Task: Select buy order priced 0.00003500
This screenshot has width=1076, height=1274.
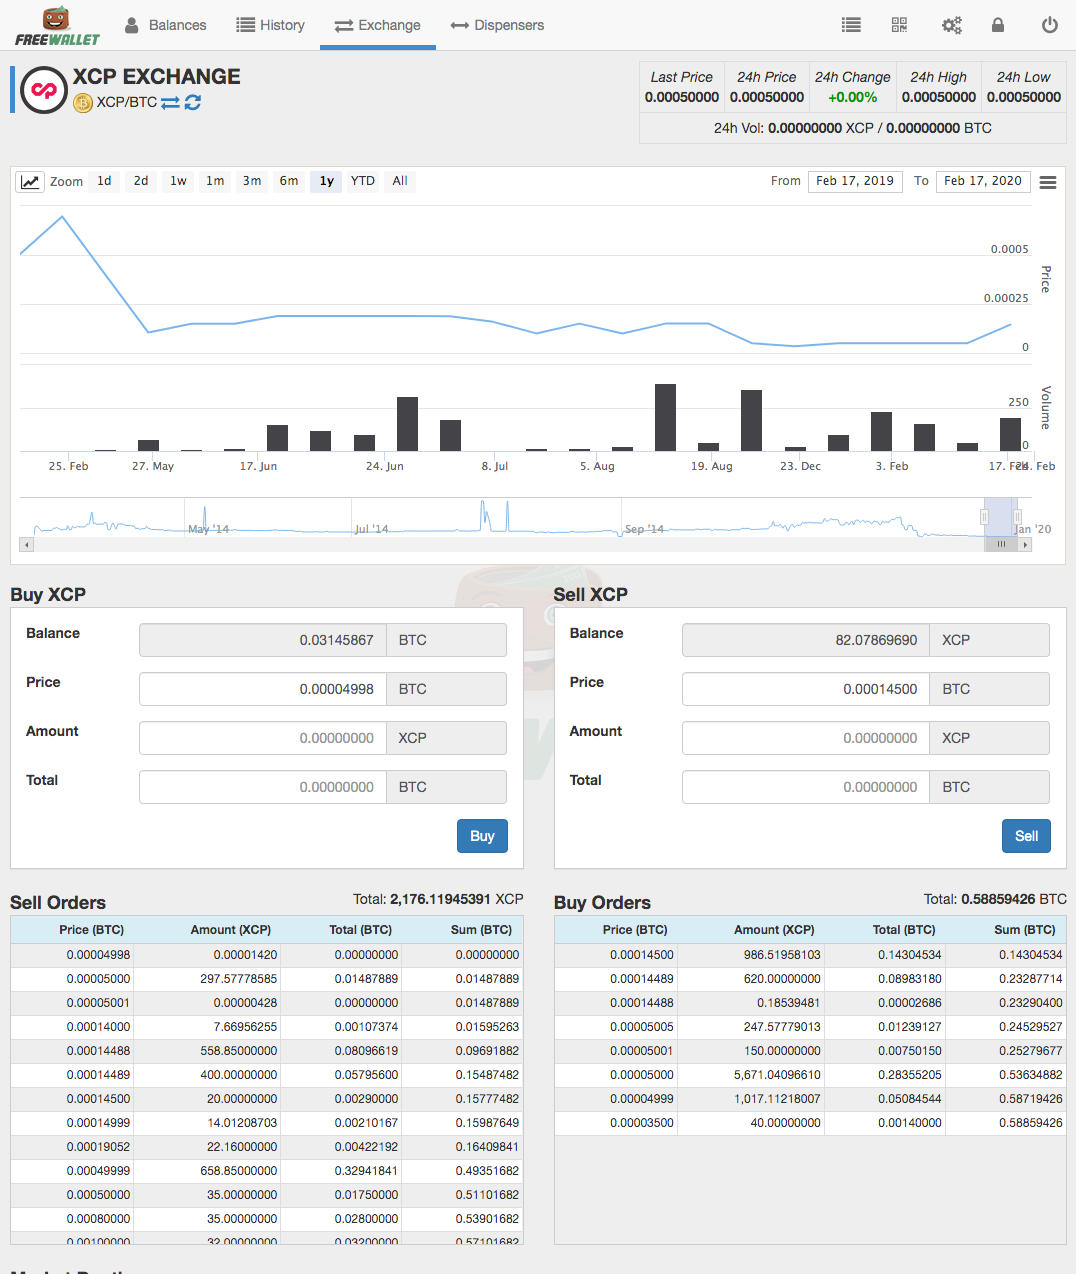Action: click(x=810, y=1123)
